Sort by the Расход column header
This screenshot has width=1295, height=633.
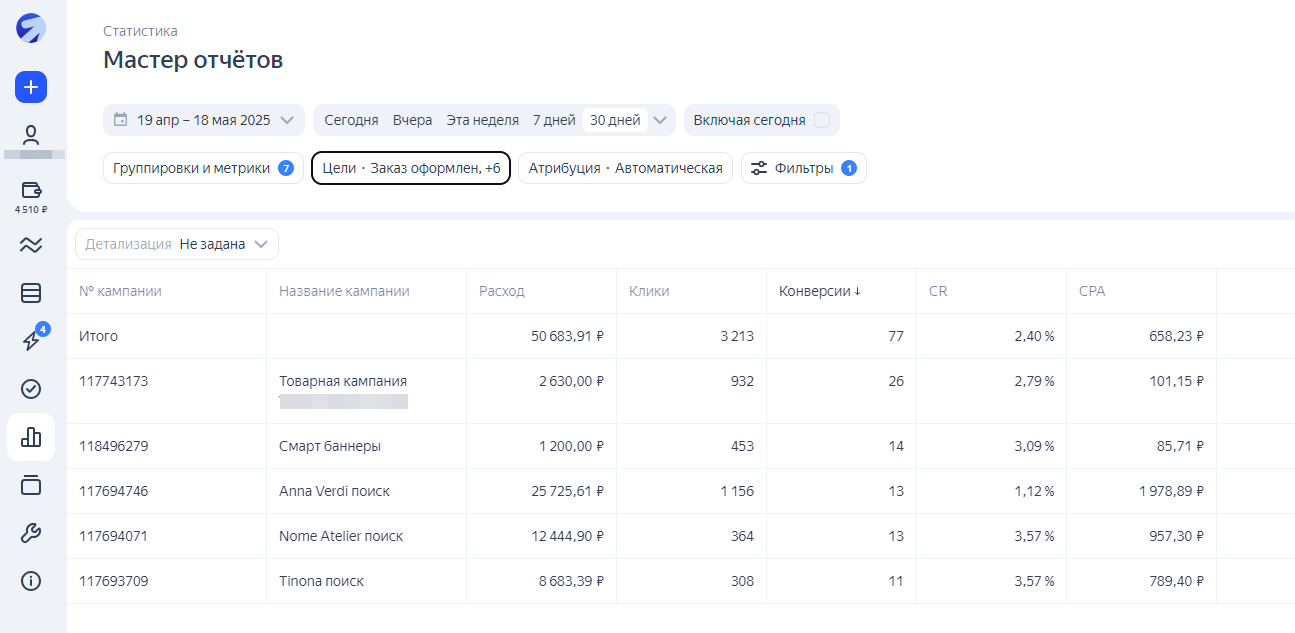[502, 291]
